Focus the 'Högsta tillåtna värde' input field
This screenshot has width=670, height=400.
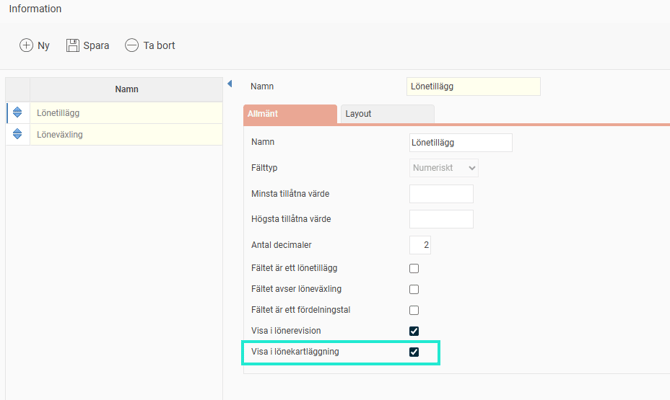coord(441,219)
